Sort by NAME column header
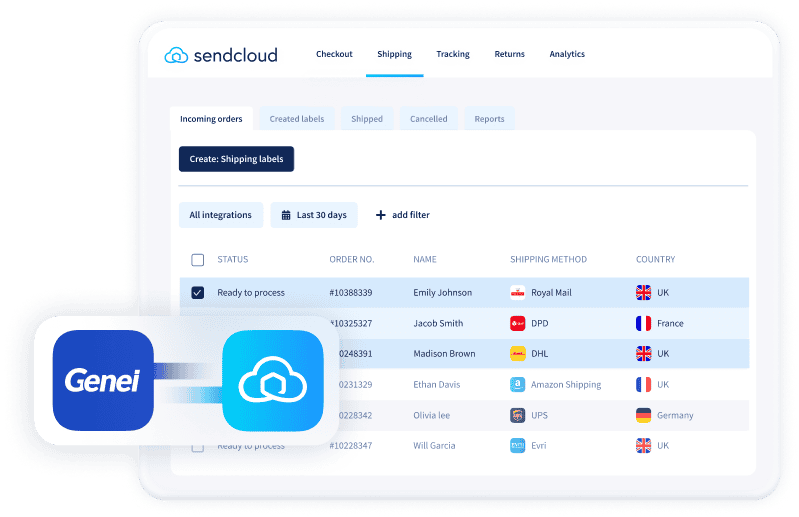The image size is (799, 517). pos(424,259)
